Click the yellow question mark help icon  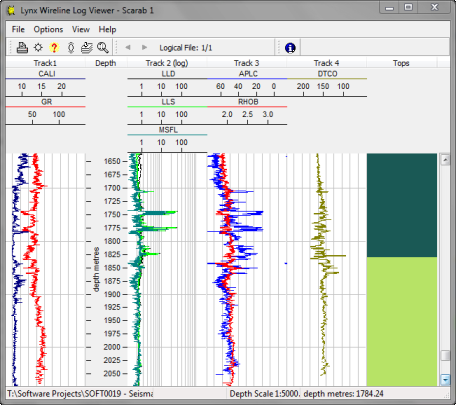(54, 48)
